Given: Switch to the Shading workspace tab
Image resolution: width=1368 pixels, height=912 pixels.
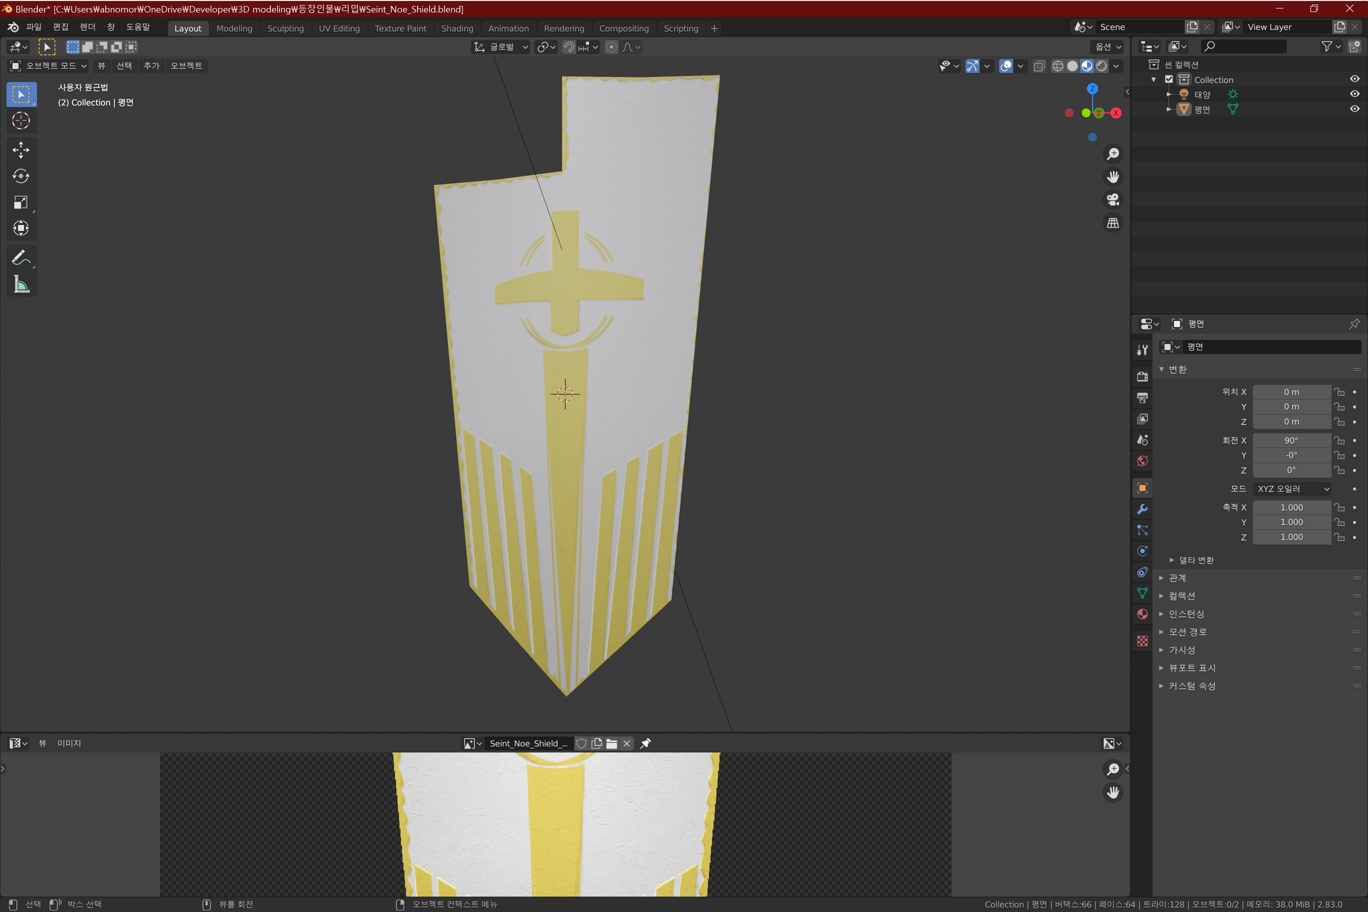Looking at the screenshot, I should pyautogui.click(x=457, y=28).
